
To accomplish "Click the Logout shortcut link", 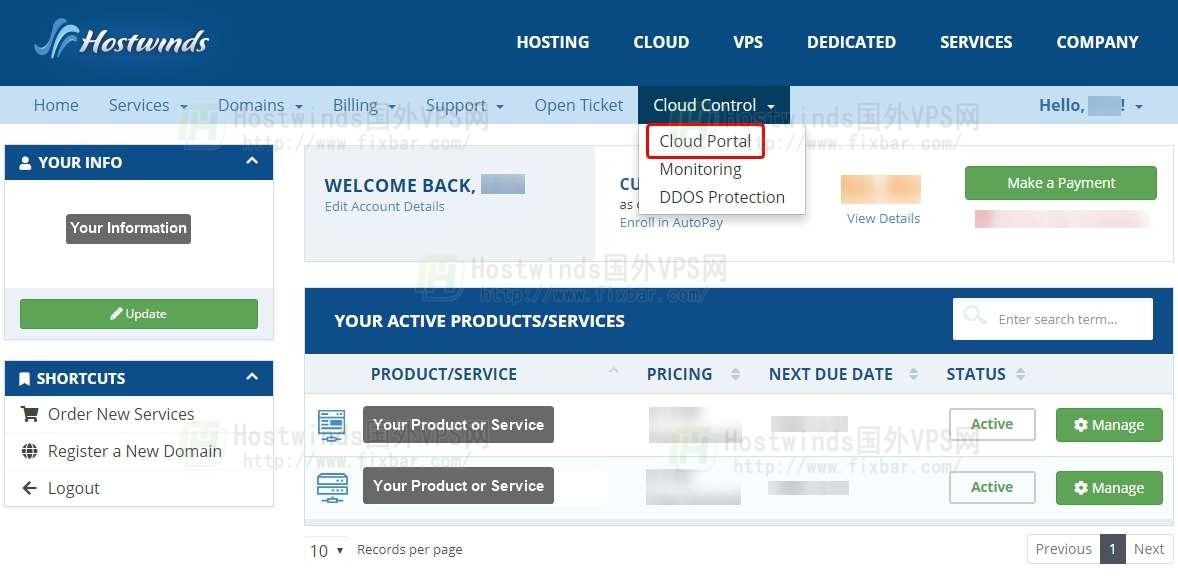I will (74, 488).
